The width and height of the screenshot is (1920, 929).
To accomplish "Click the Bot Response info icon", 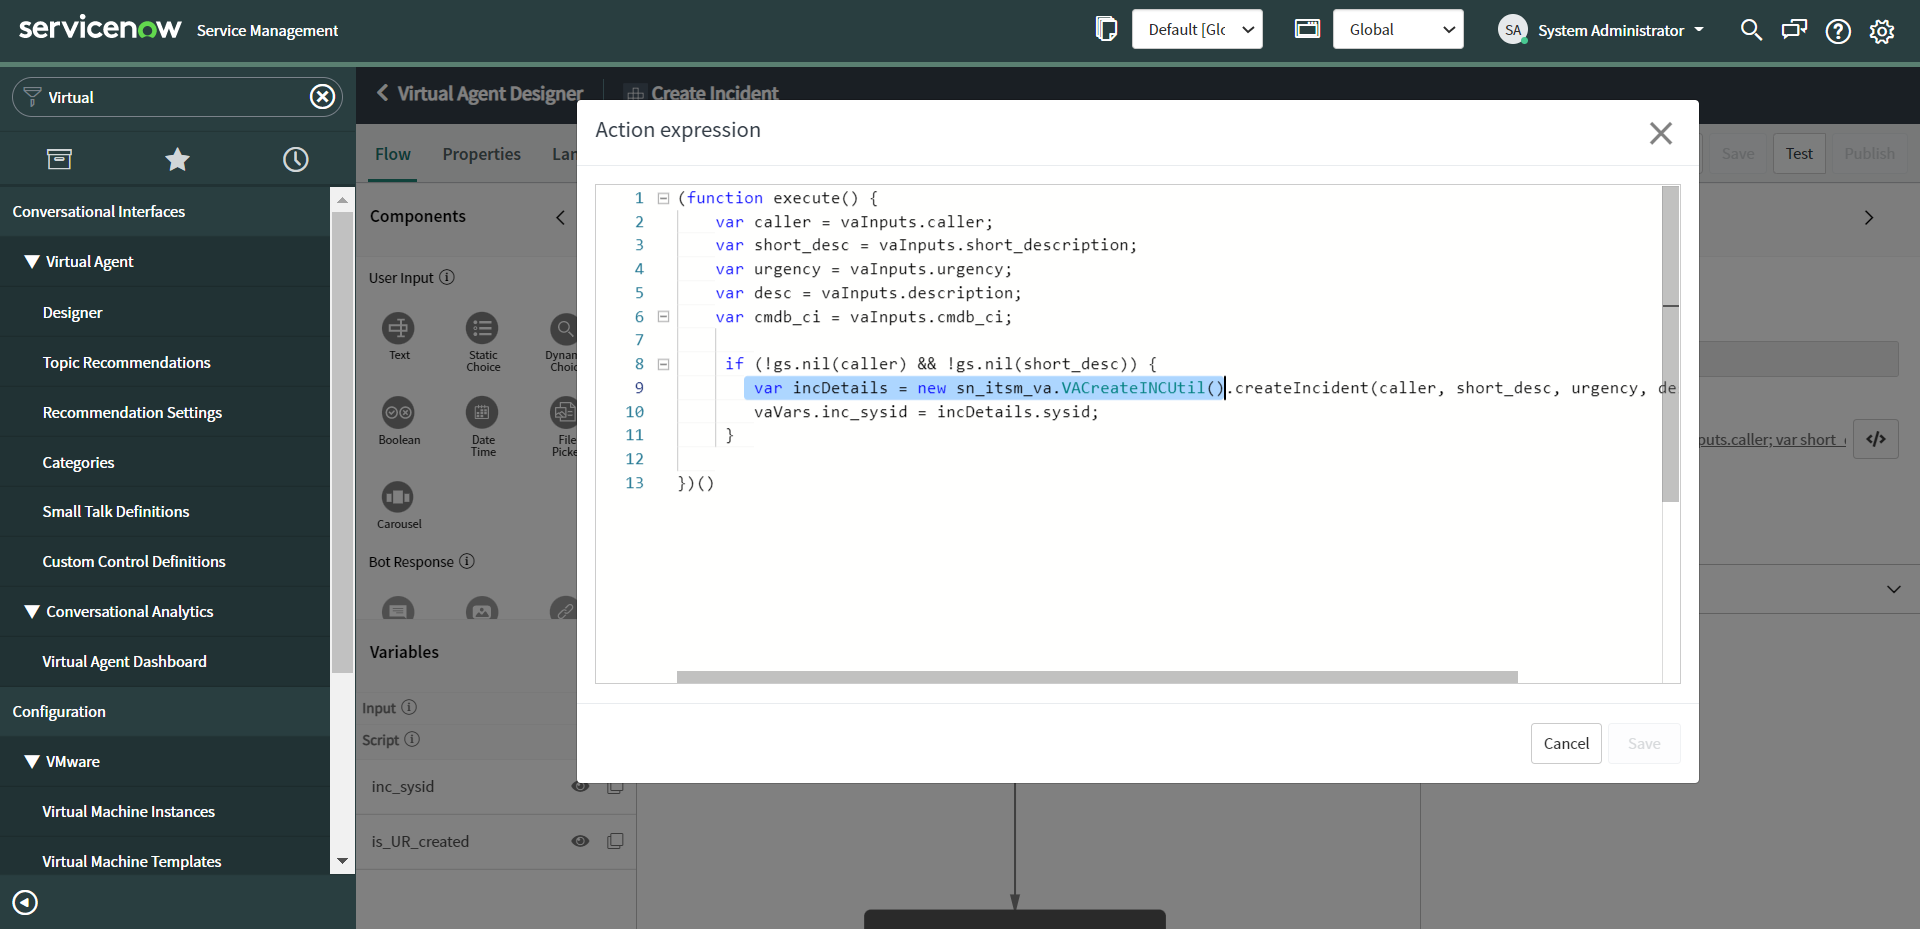I will point(467,561).
